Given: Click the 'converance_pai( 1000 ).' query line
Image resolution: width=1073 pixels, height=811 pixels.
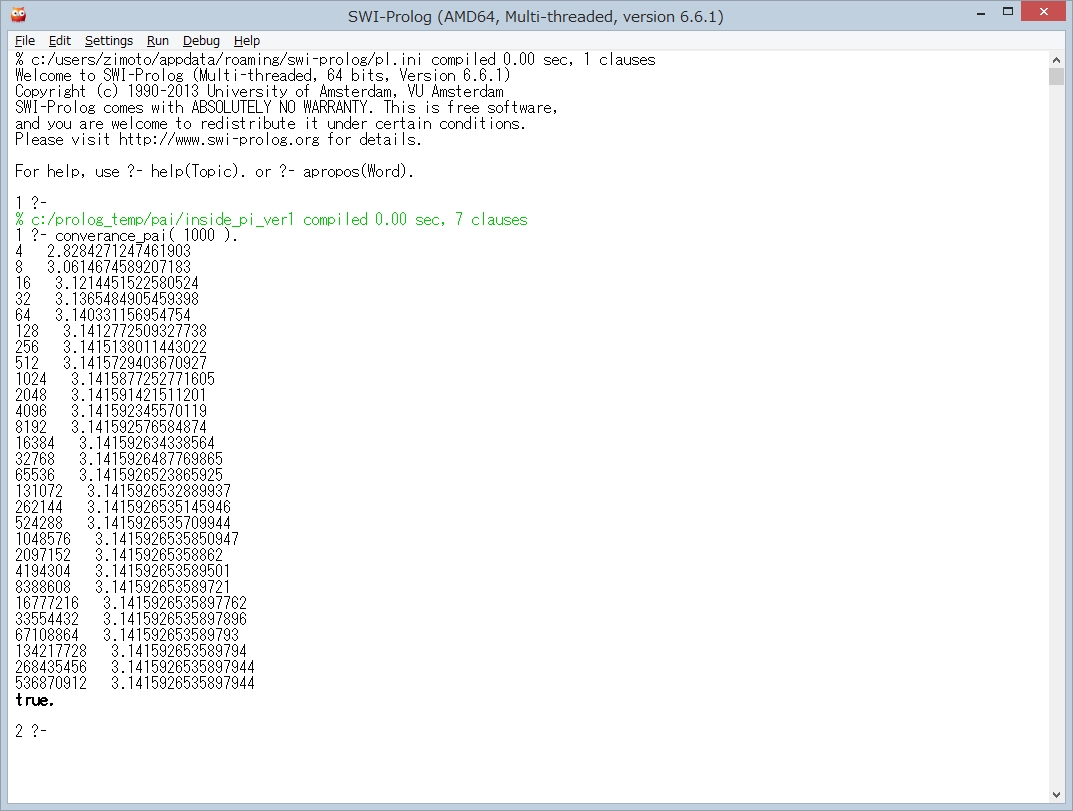Looking at the screenshot, I should (x=127, y=235).
